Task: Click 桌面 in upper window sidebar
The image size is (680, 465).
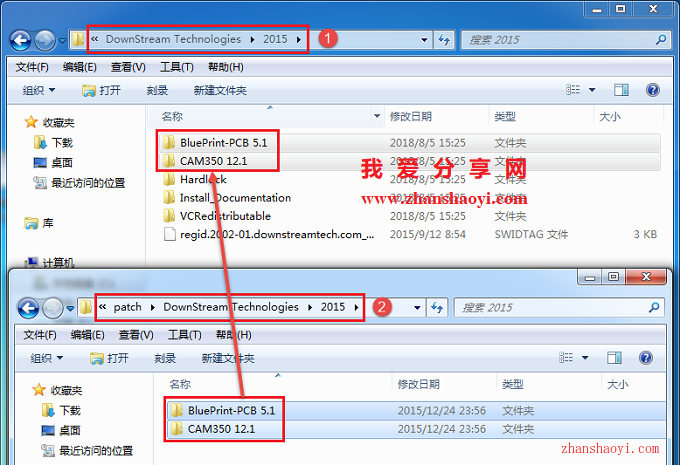Action: pyautogui.click(x=62, y=163)
